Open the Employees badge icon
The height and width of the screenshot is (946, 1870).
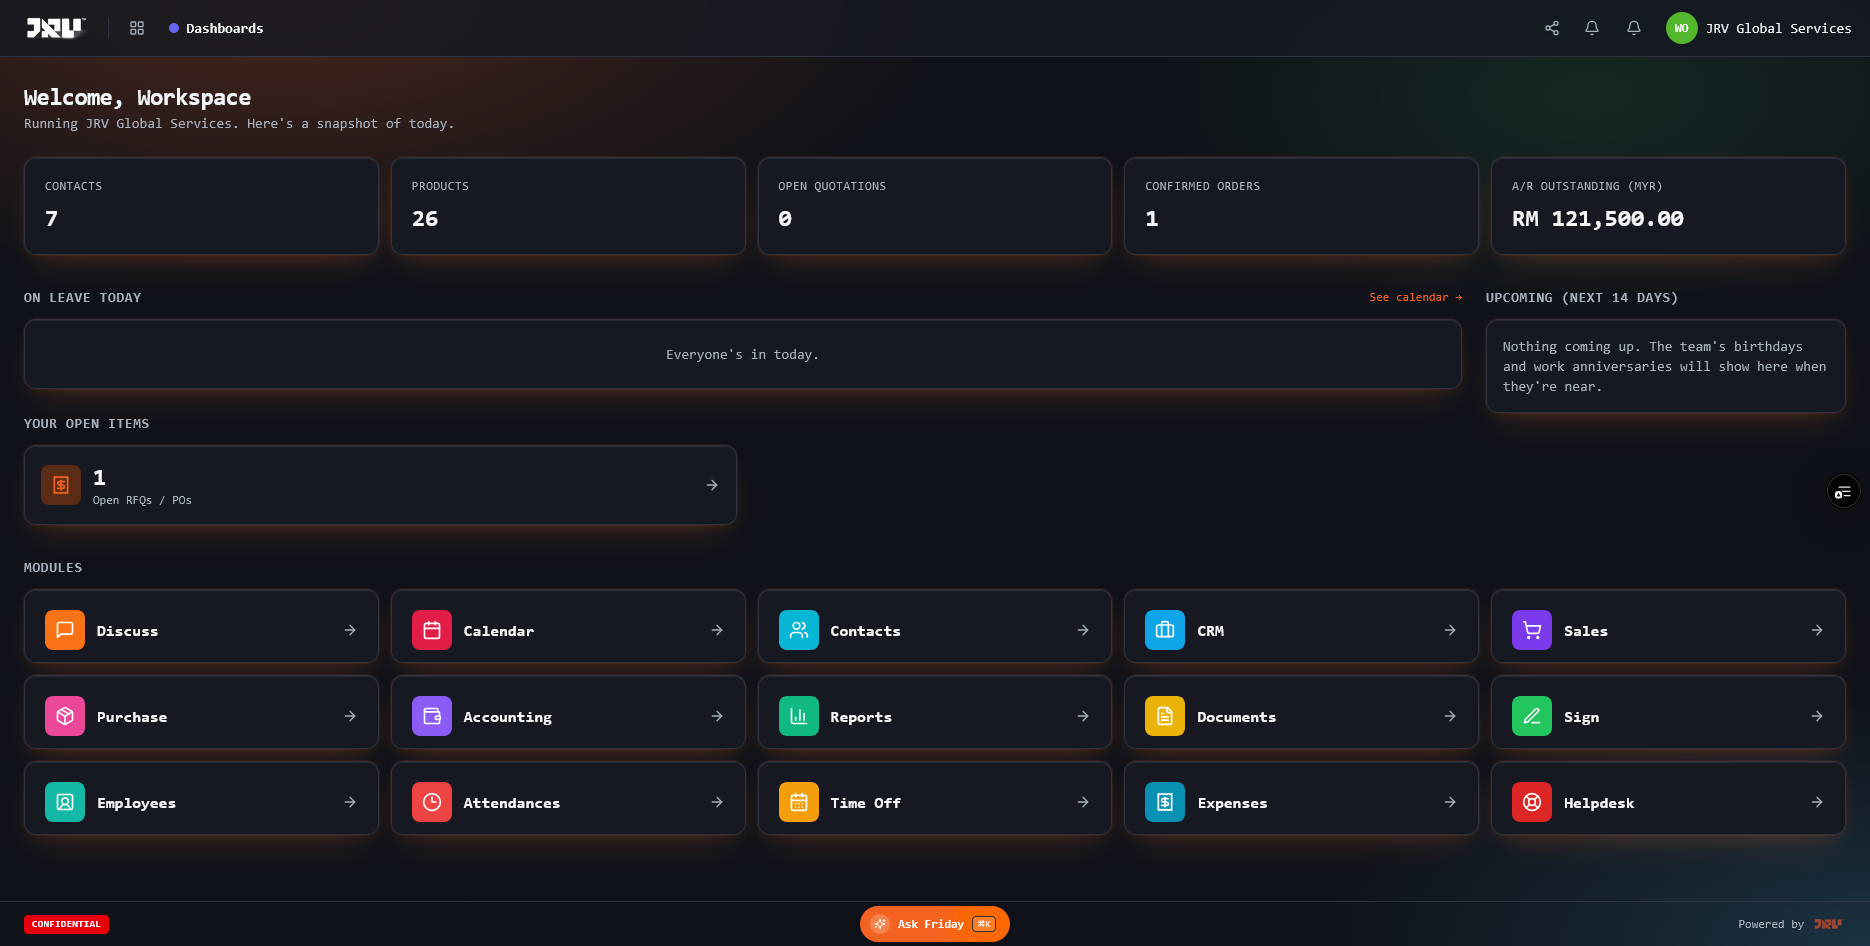coord(65,802)
